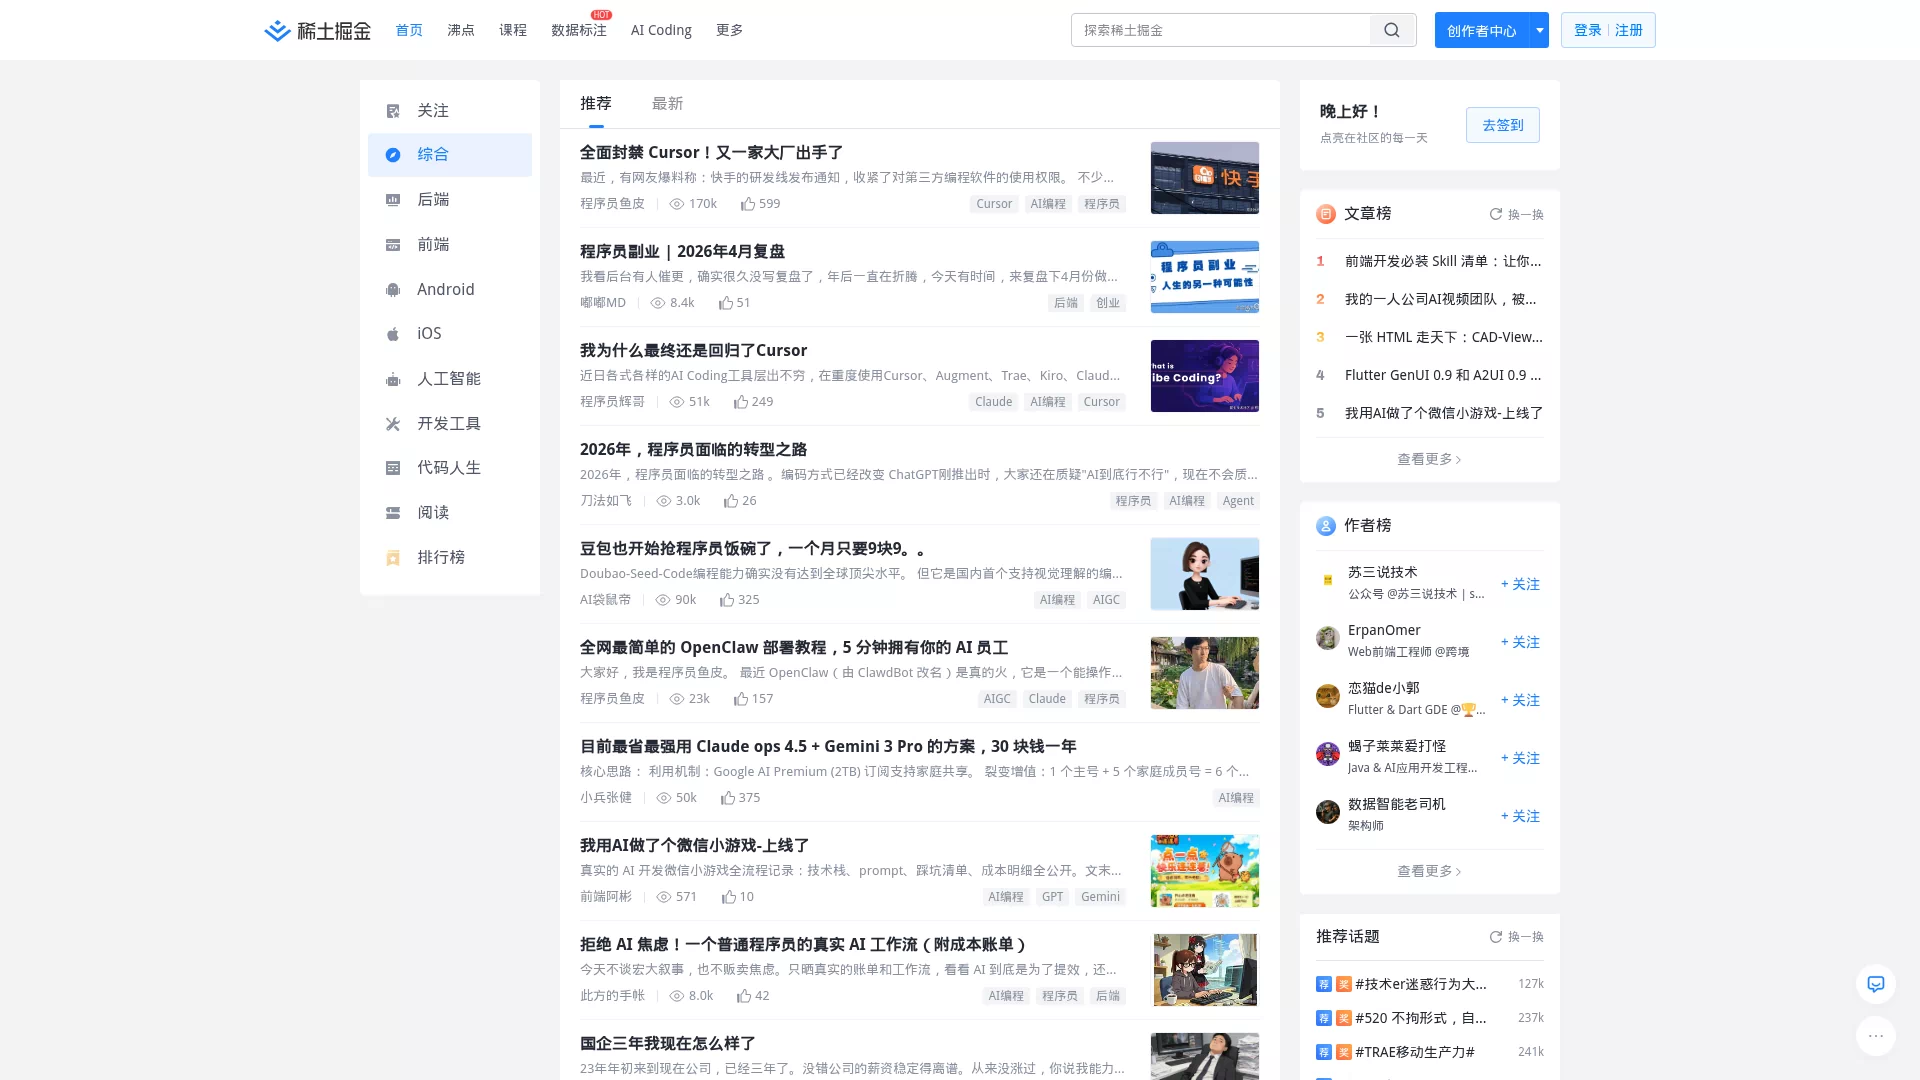Open topic #TRAE移动生产力#

click(x=1414, y=1052)
